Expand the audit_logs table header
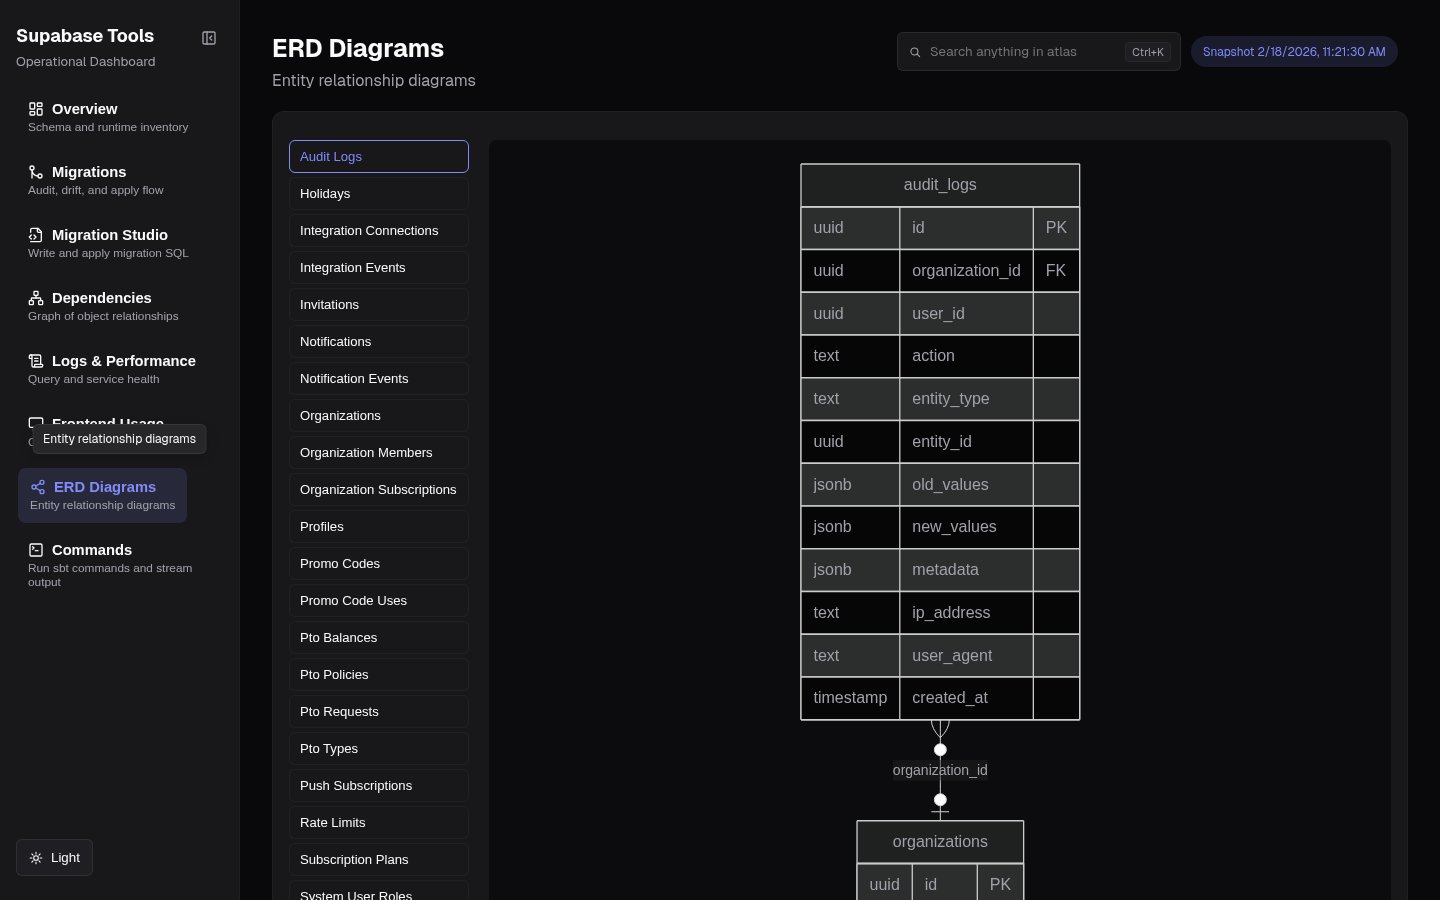The image size is (1440, 900). pos(940,185)
